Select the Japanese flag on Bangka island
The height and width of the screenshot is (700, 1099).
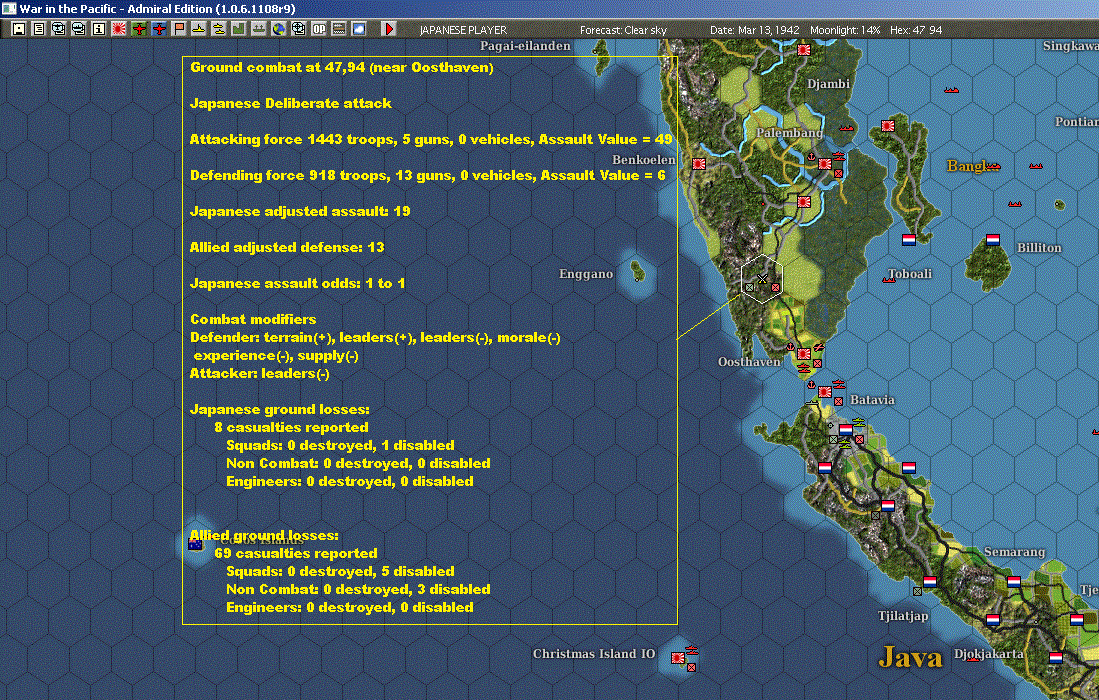pos(888,126)
